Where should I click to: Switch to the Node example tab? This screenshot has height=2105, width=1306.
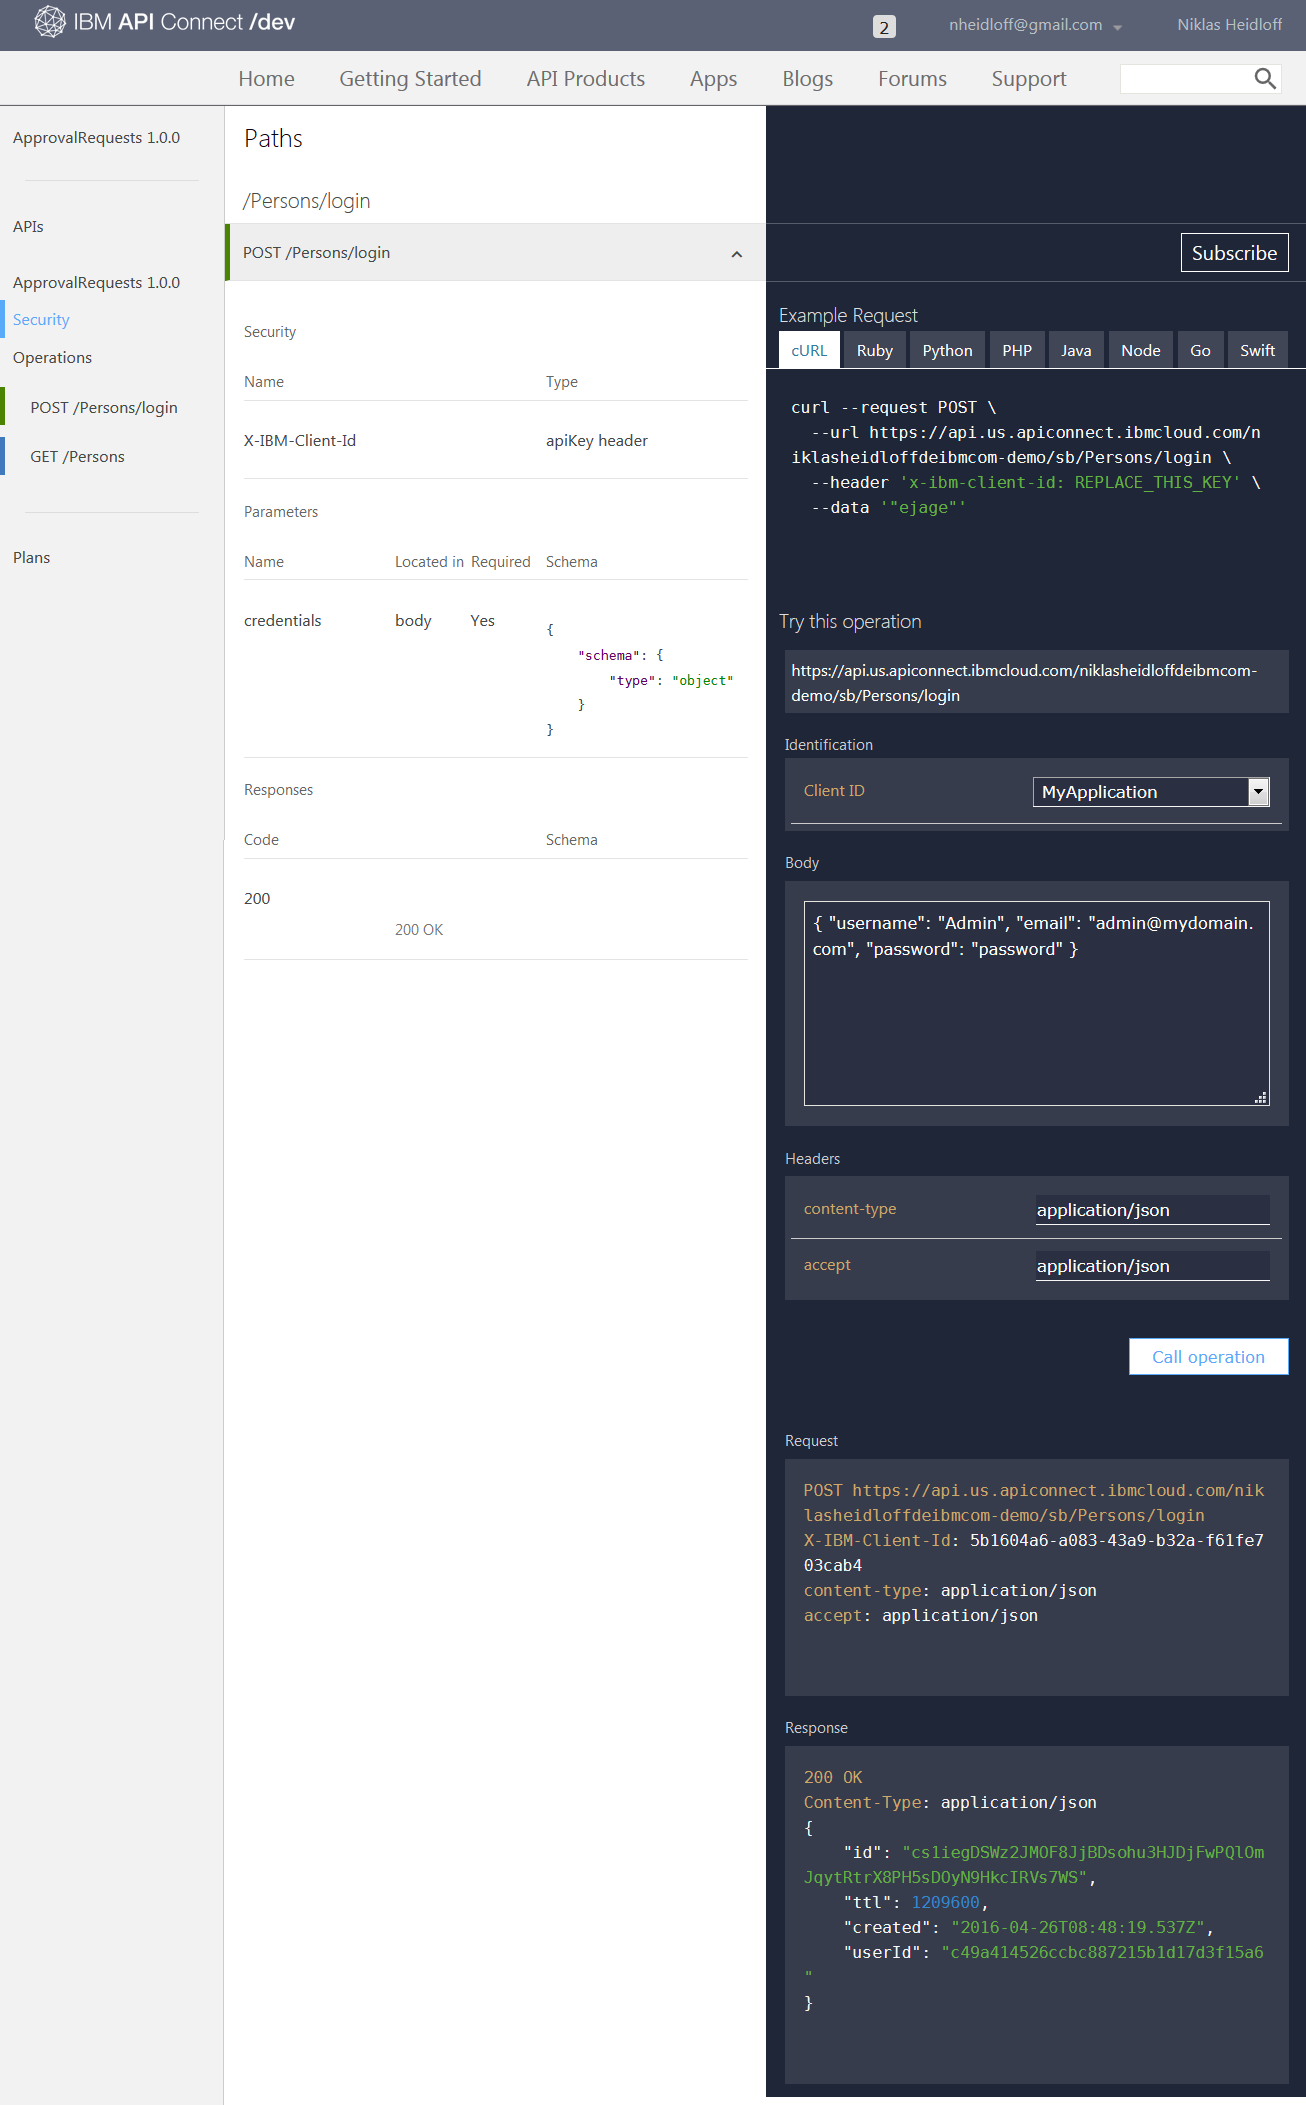click(x=1141, y=350)
